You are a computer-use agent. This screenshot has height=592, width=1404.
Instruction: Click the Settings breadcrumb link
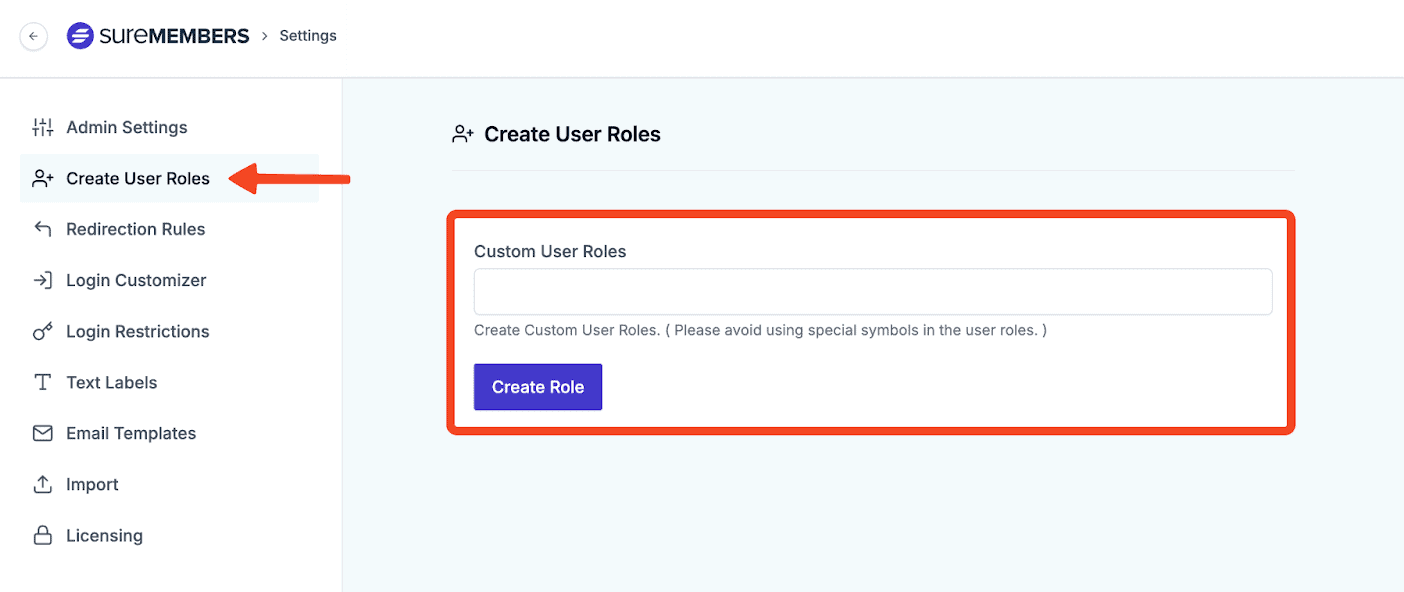click(308, 36)
